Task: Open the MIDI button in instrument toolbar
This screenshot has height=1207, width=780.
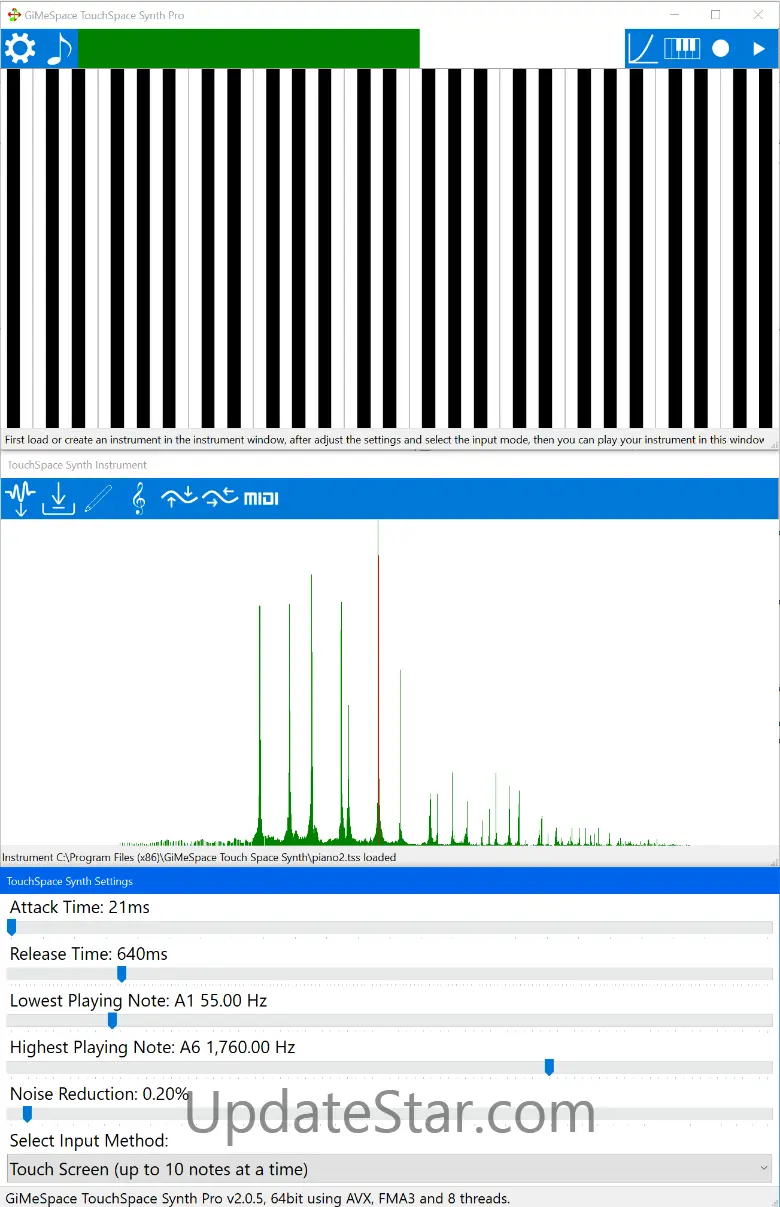Action: click(x=261, y=498)
